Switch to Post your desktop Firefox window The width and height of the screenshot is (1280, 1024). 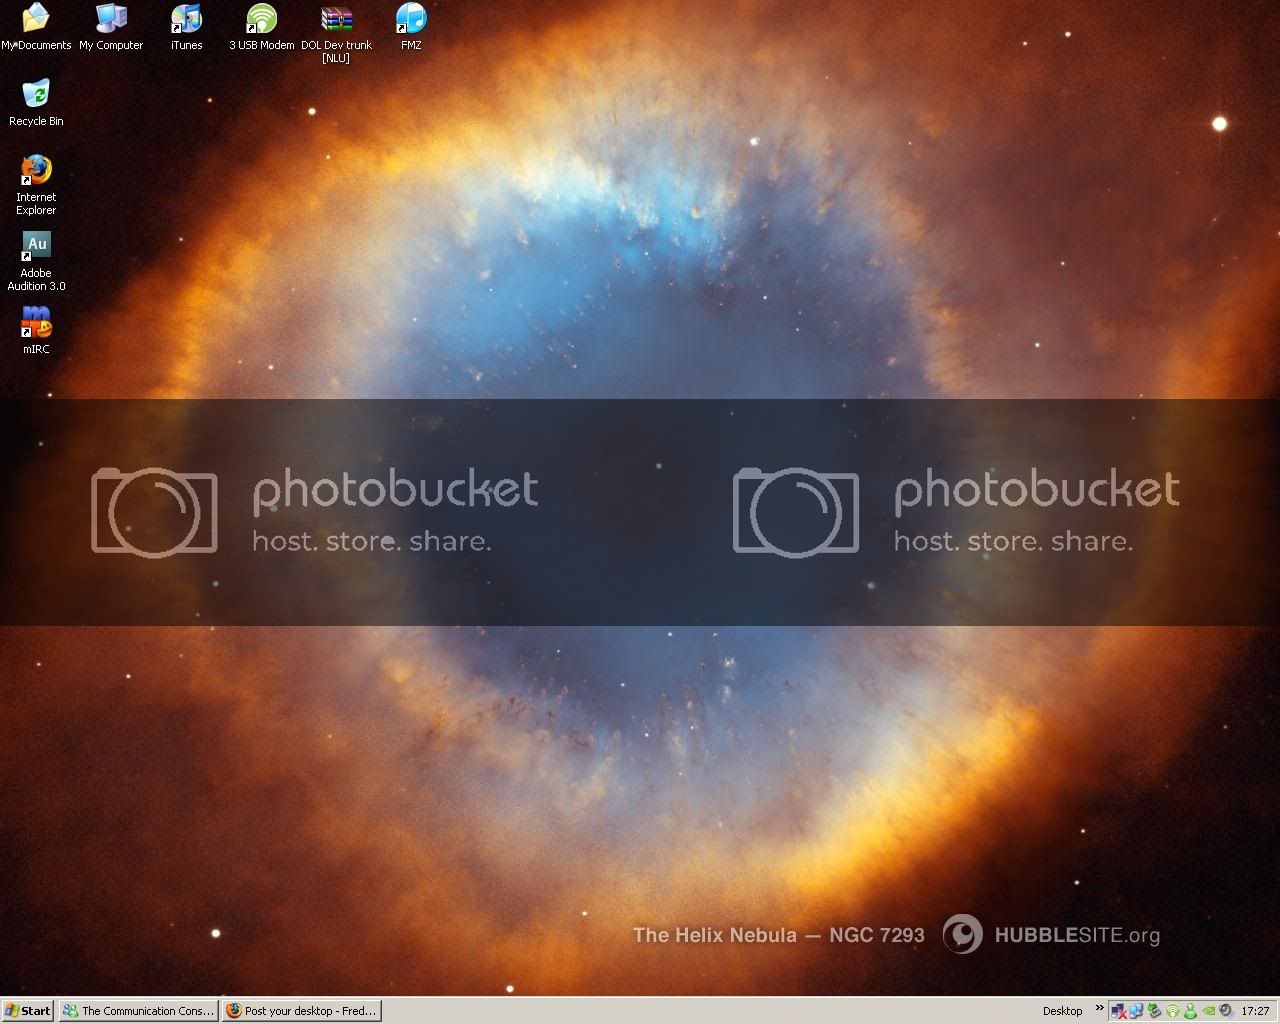[301, 1011]
